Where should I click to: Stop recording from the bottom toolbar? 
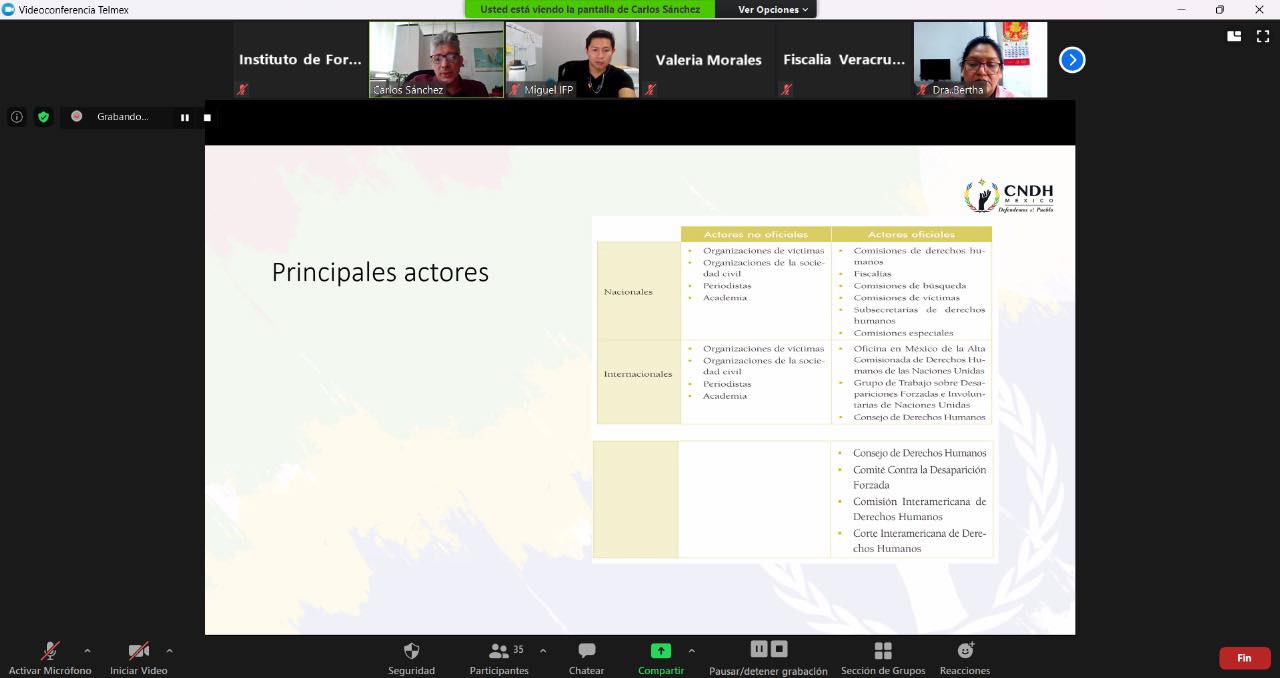click(x=780, y=649)
